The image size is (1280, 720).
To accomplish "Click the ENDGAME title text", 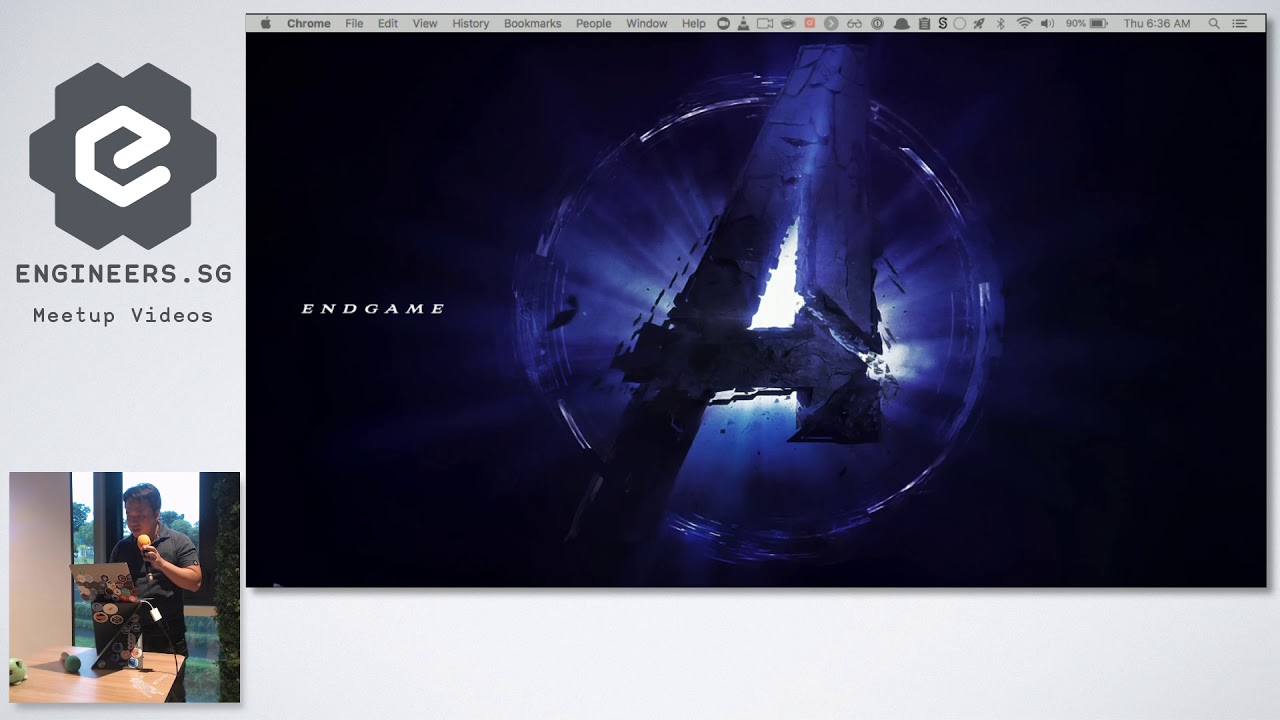I will click(373, 309).
